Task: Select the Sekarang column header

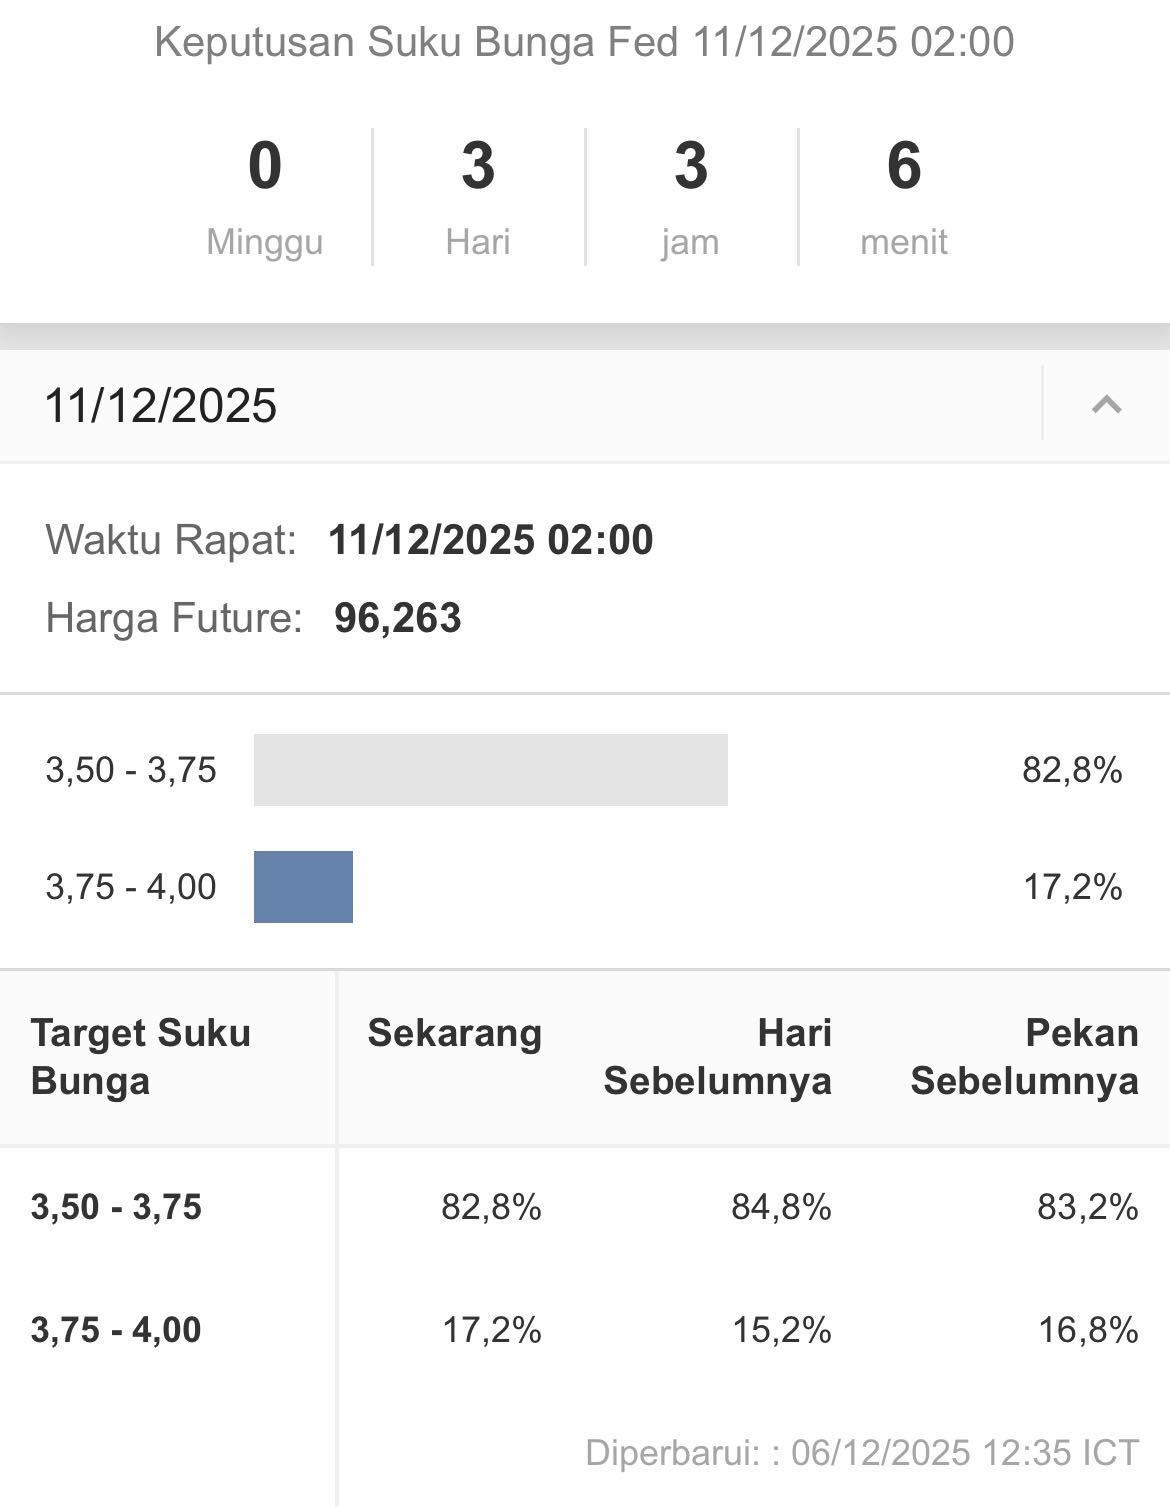Action: pos(454,1033)
